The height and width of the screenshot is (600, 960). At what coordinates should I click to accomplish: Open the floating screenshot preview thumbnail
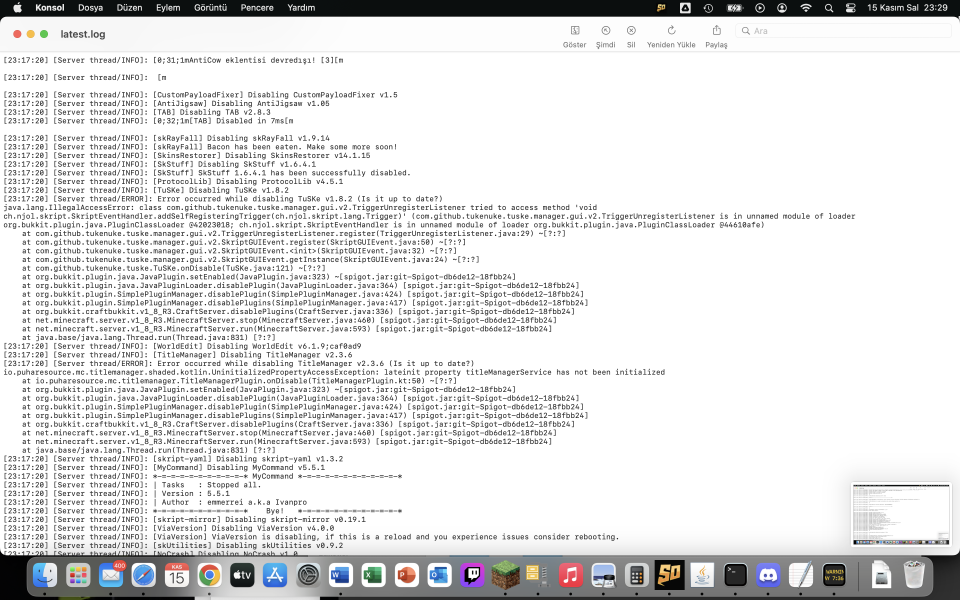point(901,514)
